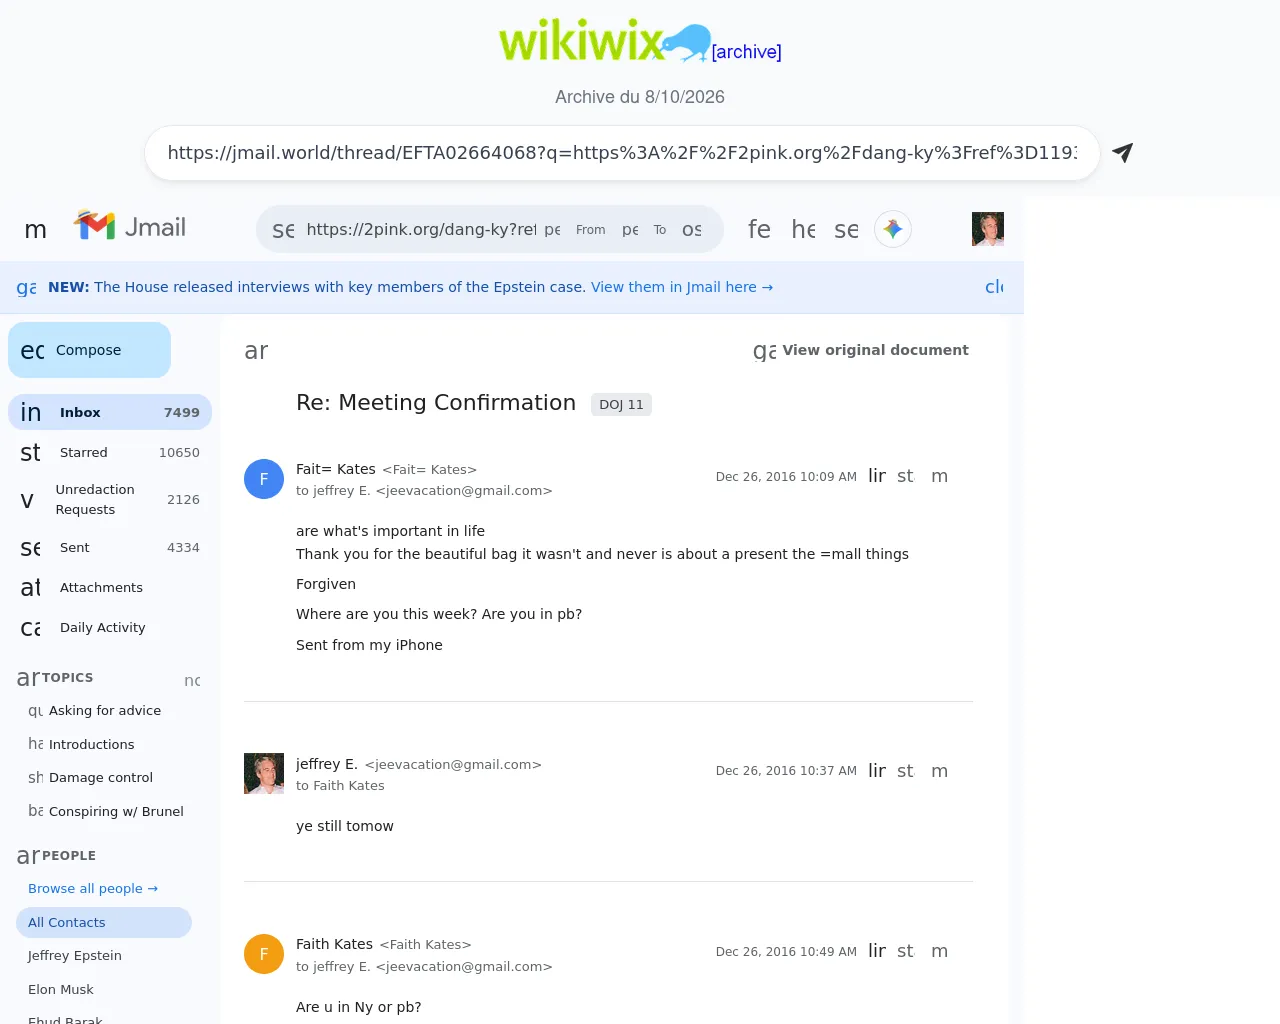1280x1024 pixels.
Task: Star the 10:09 AM Fait= Kates message
Action: (905, 476)
